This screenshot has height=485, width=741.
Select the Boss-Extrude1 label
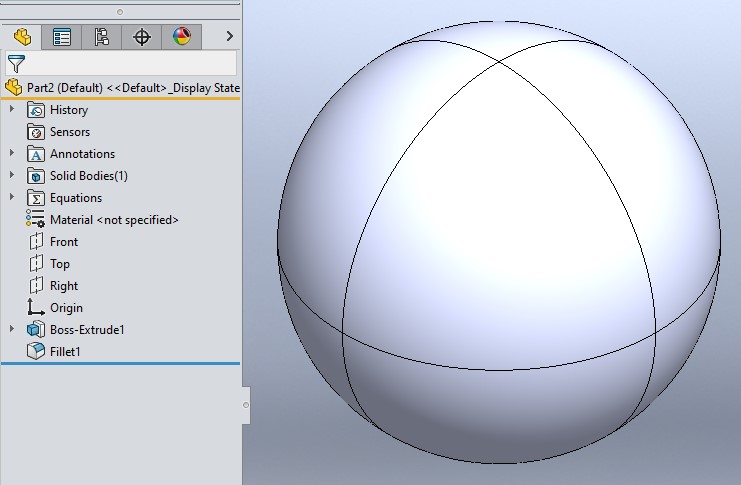(x=87, y=330)
